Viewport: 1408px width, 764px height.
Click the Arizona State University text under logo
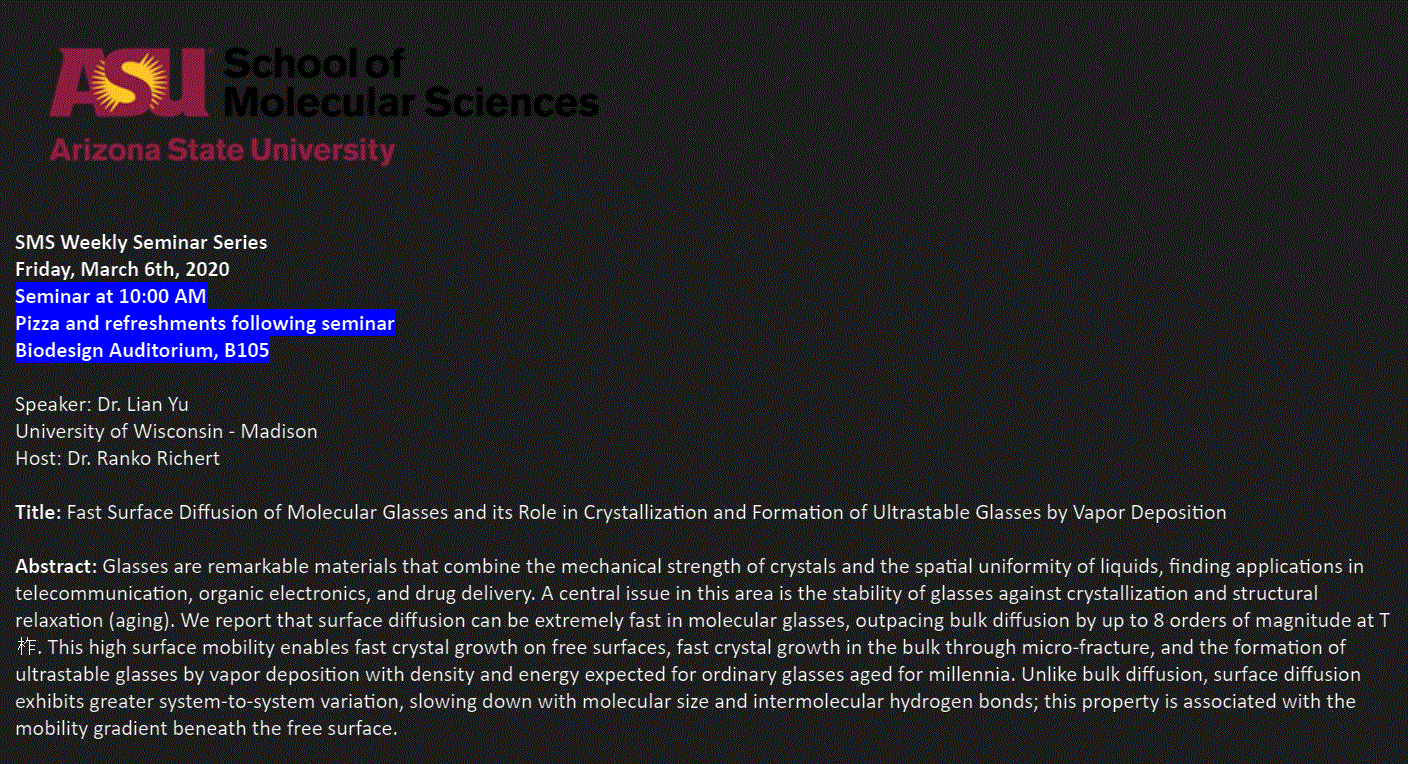(x=222, y=151)
